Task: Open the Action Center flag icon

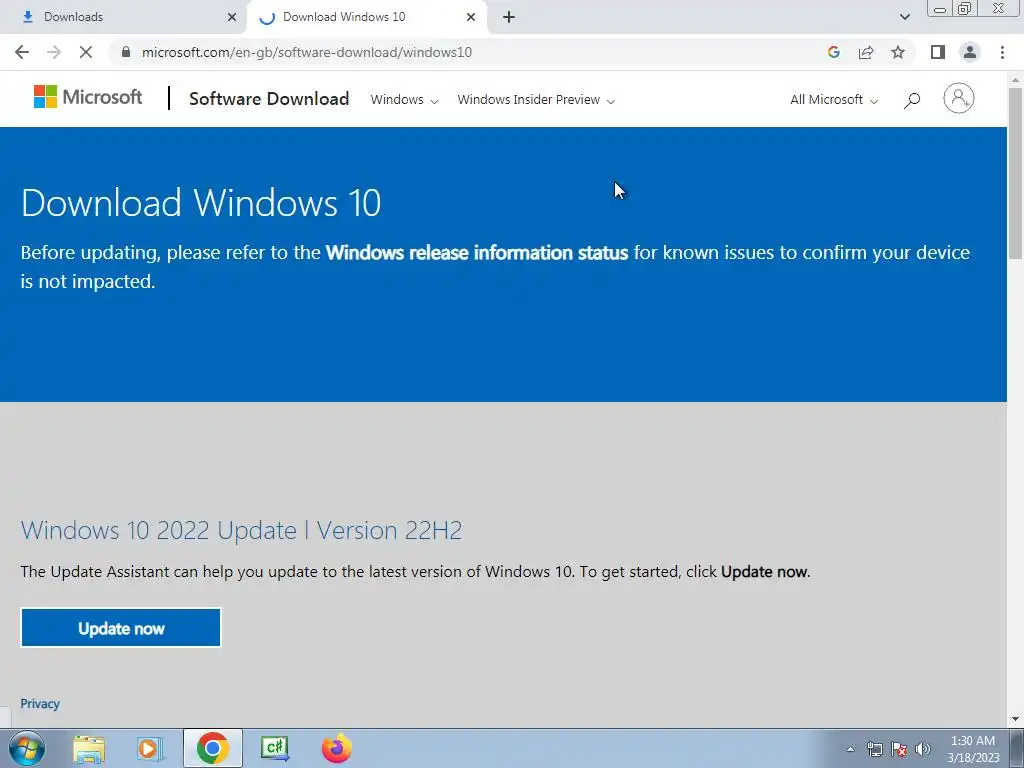Action: (x=899, y=749)
